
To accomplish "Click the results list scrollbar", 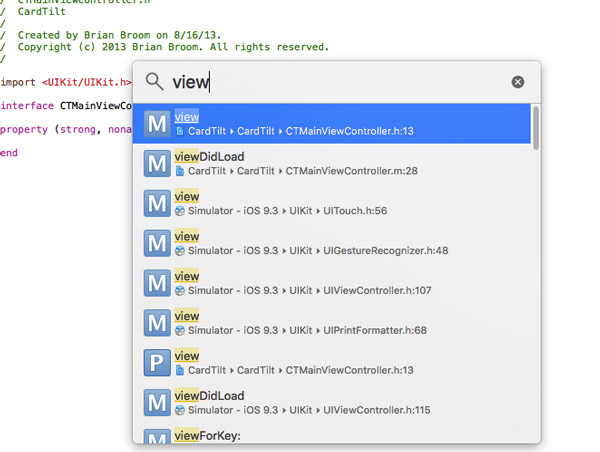I will pos(535,130).
